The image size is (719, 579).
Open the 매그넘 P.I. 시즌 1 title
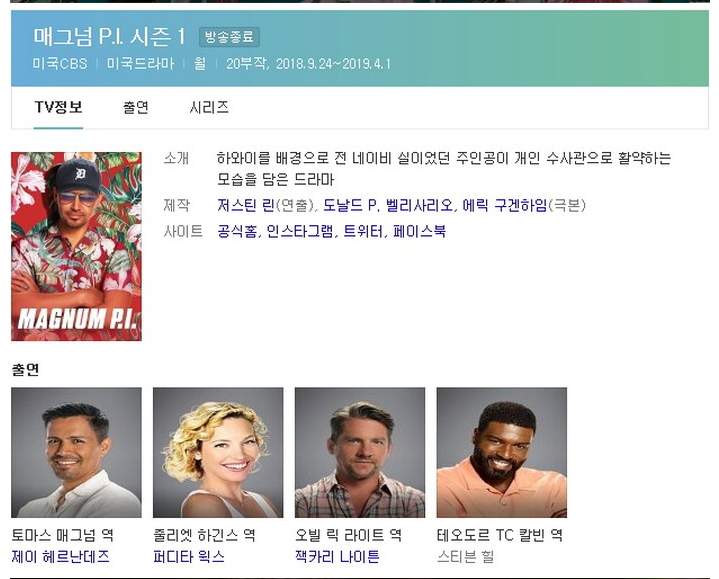109,37
